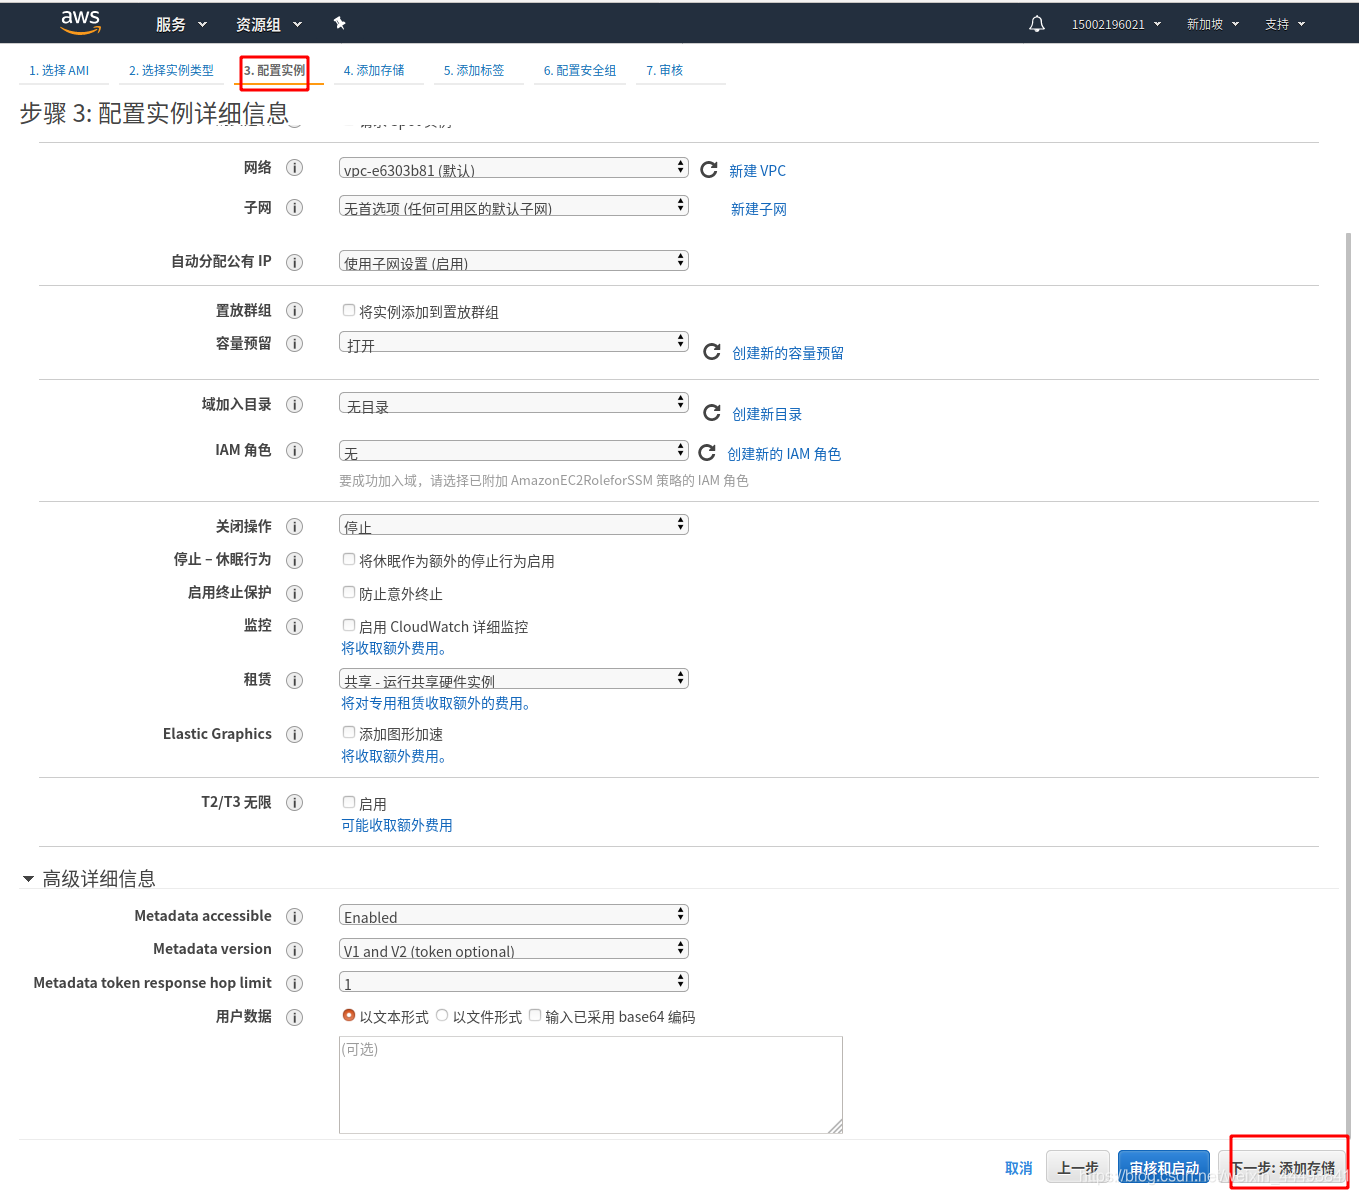Click 下一步: 添加存储 button
Image resolution: width=1359 pixels, height=1195 pixels.
tap(1283, 1167)
